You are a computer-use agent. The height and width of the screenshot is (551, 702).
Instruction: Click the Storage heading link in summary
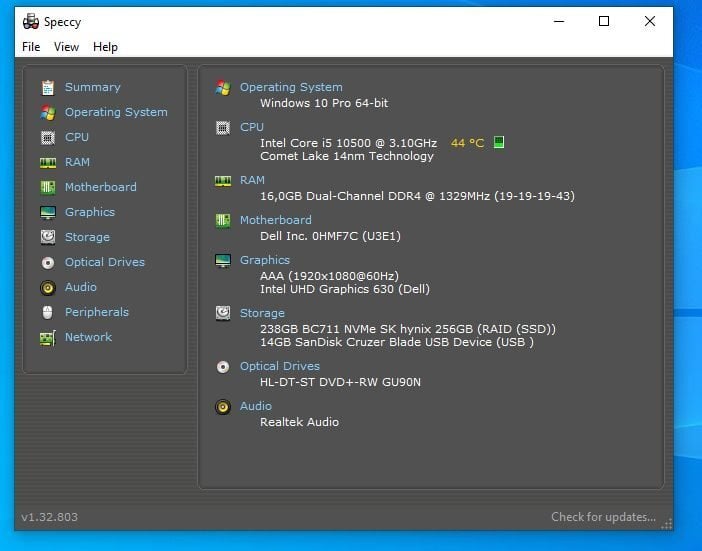pos(262,313)
